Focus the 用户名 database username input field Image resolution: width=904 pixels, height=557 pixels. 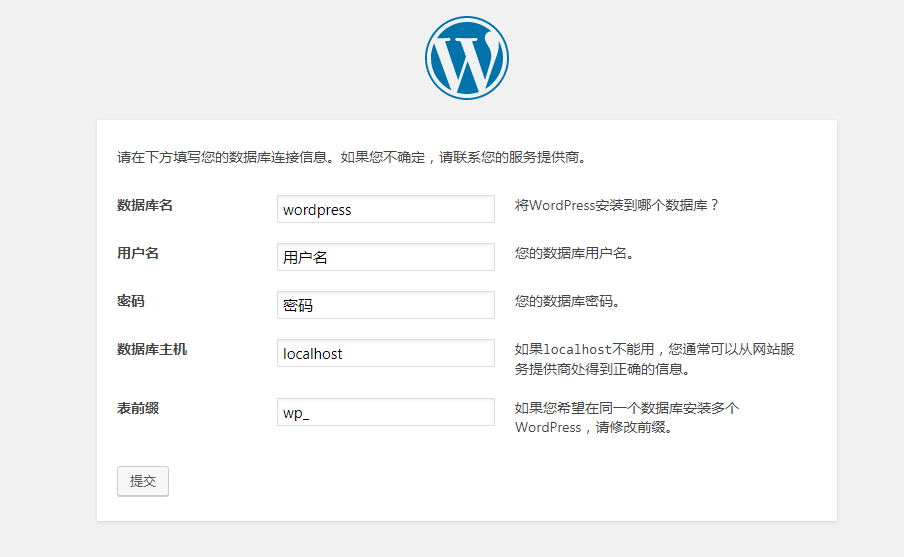click(x=386, y=257)
